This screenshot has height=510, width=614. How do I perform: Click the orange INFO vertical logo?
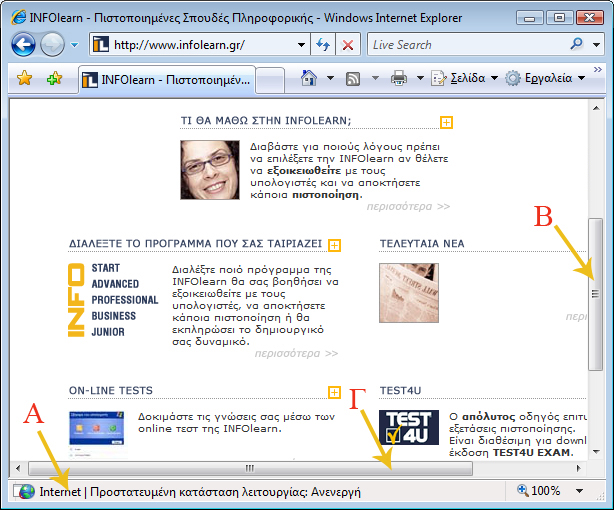[76, 300]
